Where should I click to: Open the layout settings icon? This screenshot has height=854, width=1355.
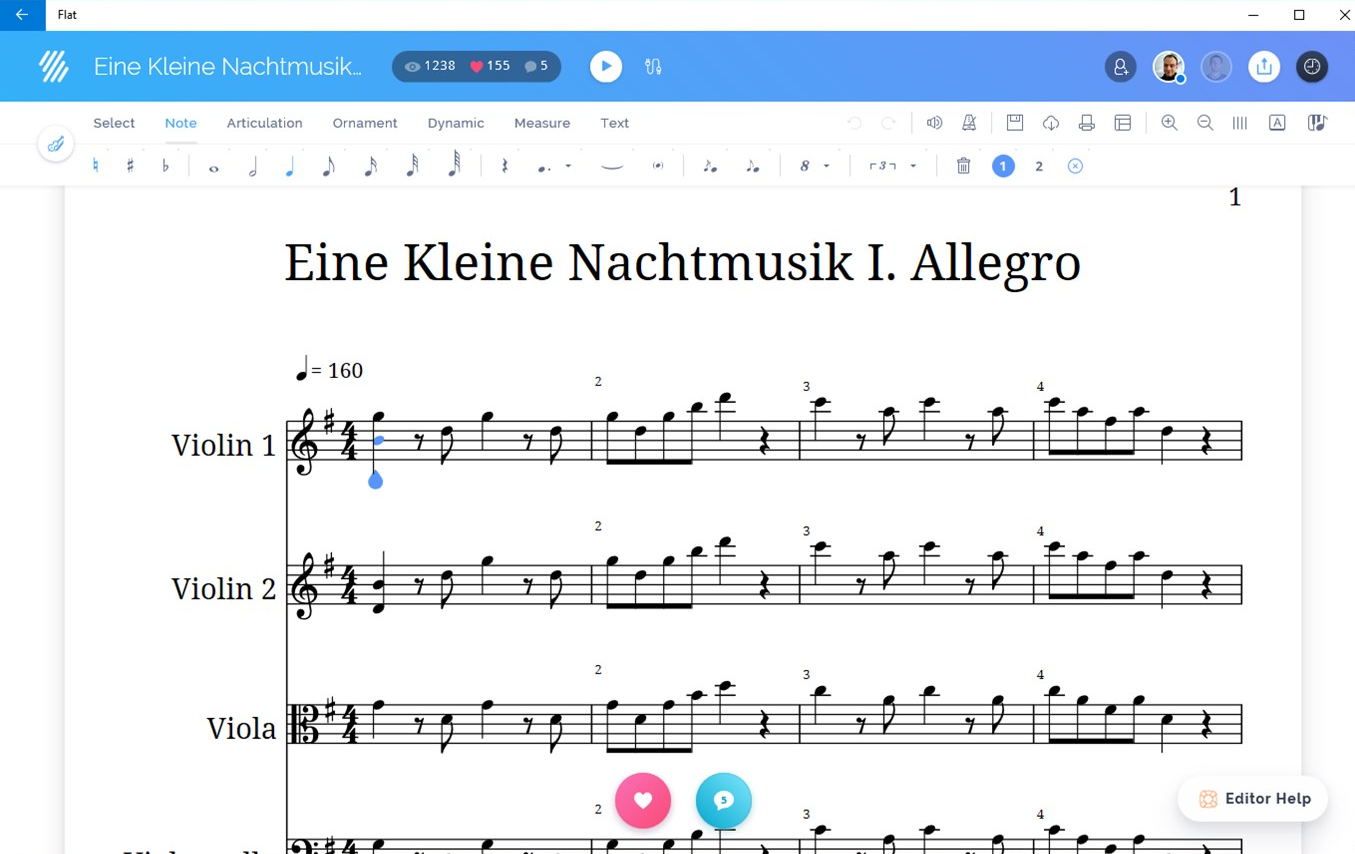pos(1123,123)
